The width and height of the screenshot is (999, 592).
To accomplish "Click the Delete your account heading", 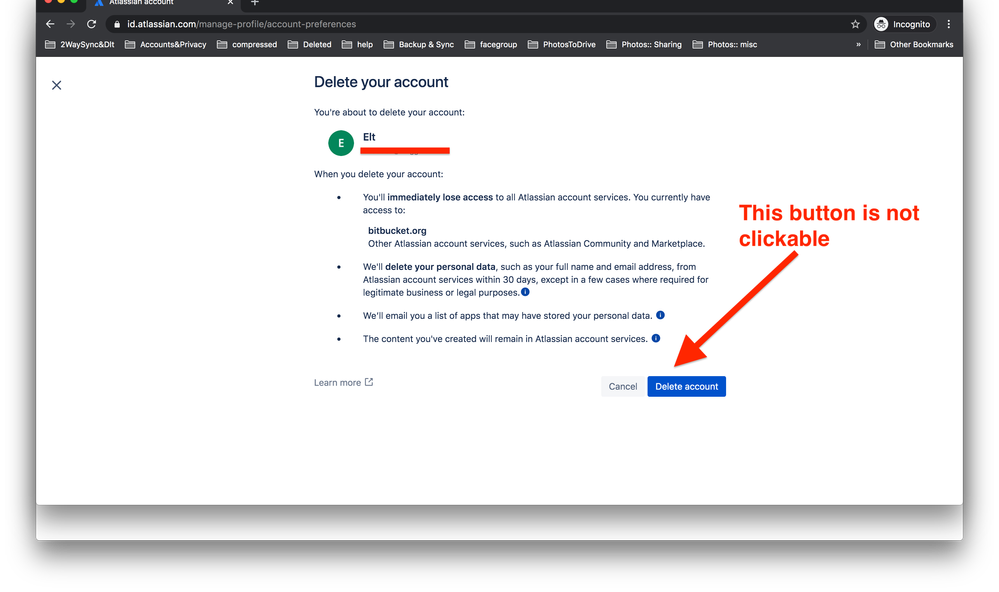I will click(381, 82).
